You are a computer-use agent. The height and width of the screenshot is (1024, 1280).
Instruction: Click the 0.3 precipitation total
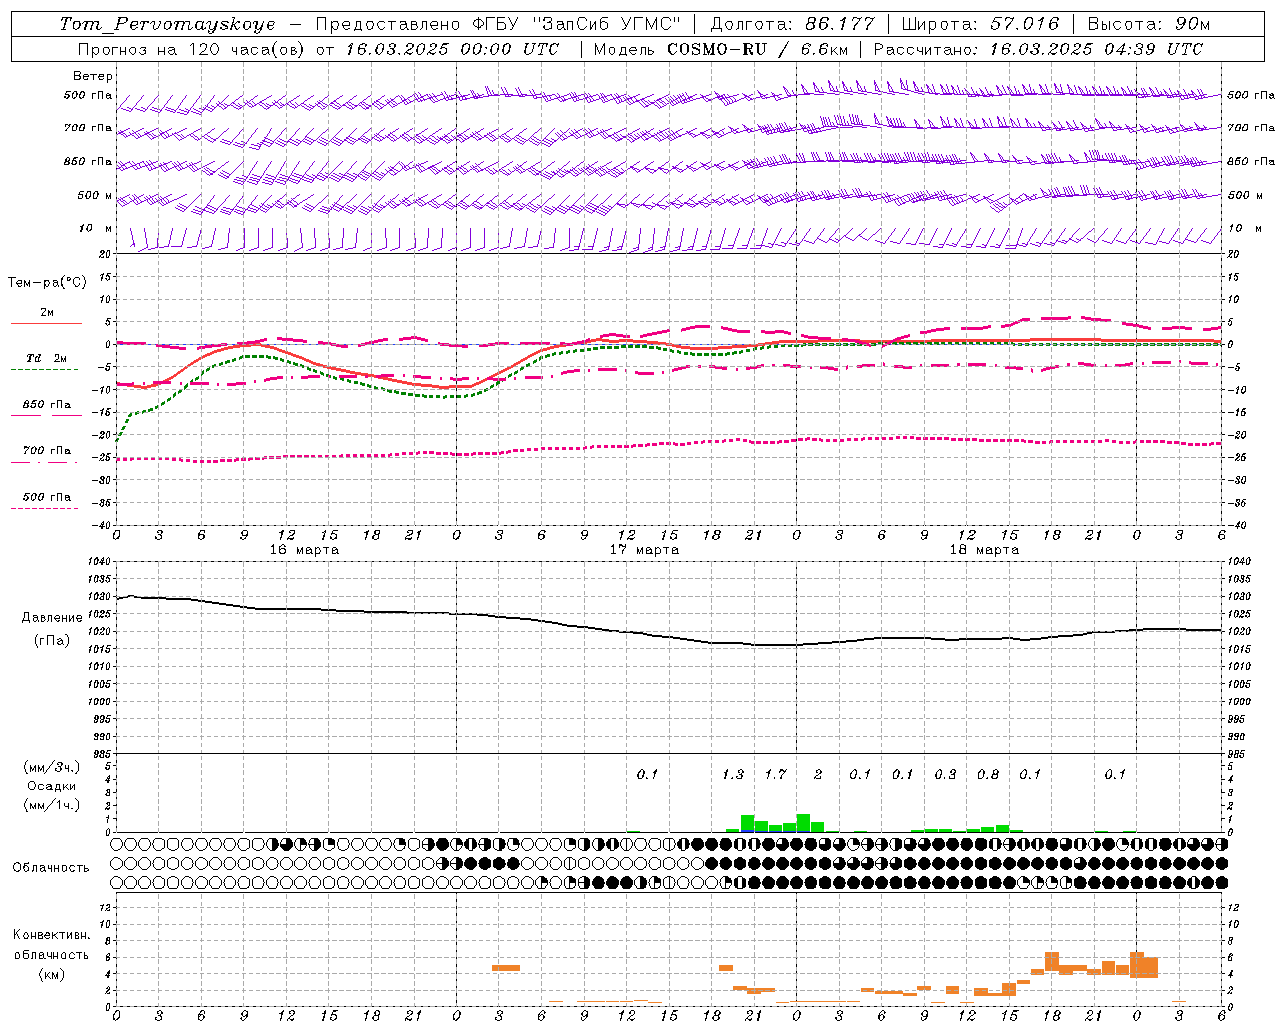[945, 774]
